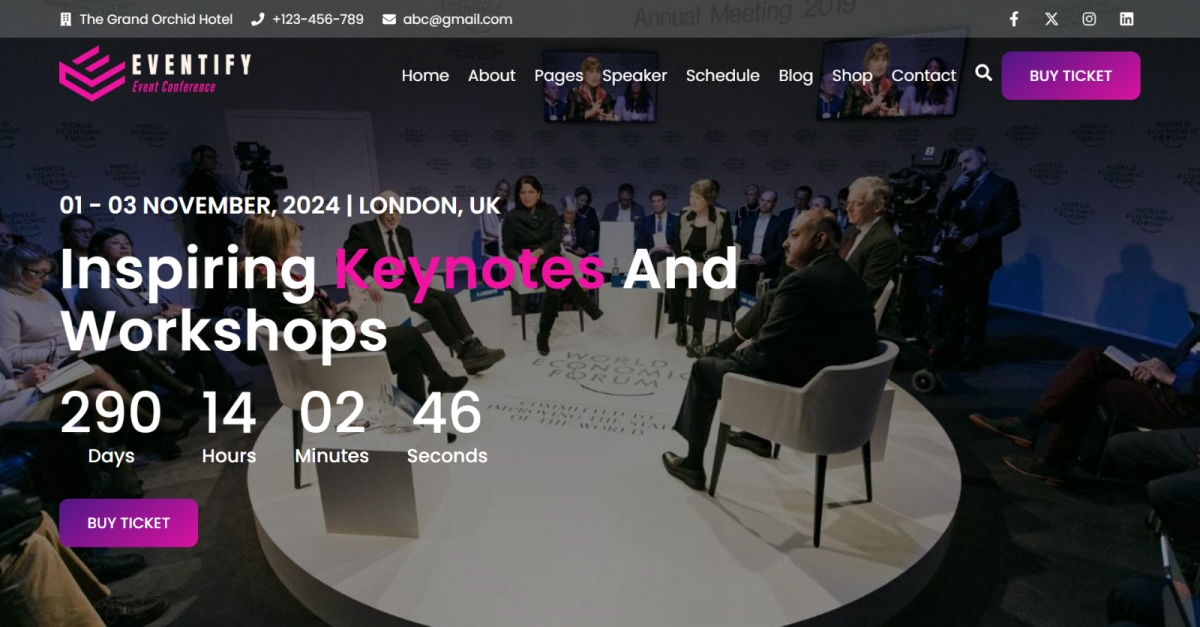
Task: Click the Seconds countdown label
Action: (447, 456)
